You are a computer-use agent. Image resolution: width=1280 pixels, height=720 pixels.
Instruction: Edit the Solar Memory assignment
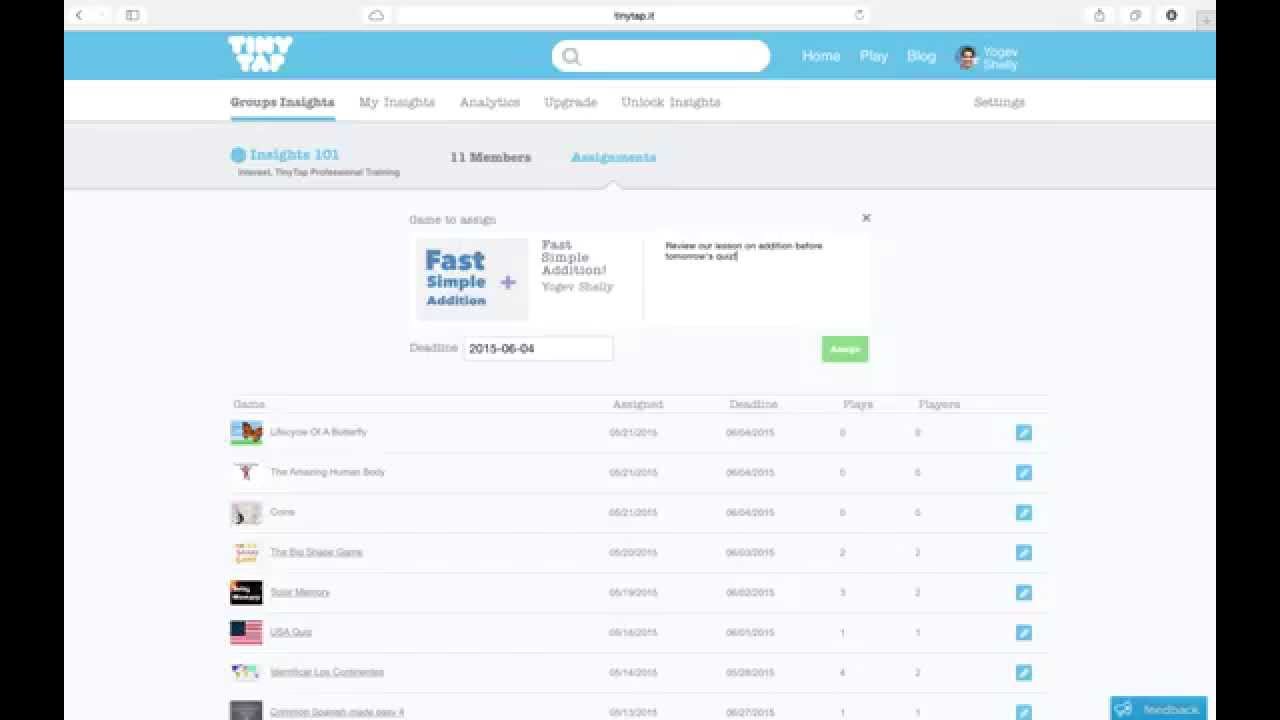(x=1023, y=593)
